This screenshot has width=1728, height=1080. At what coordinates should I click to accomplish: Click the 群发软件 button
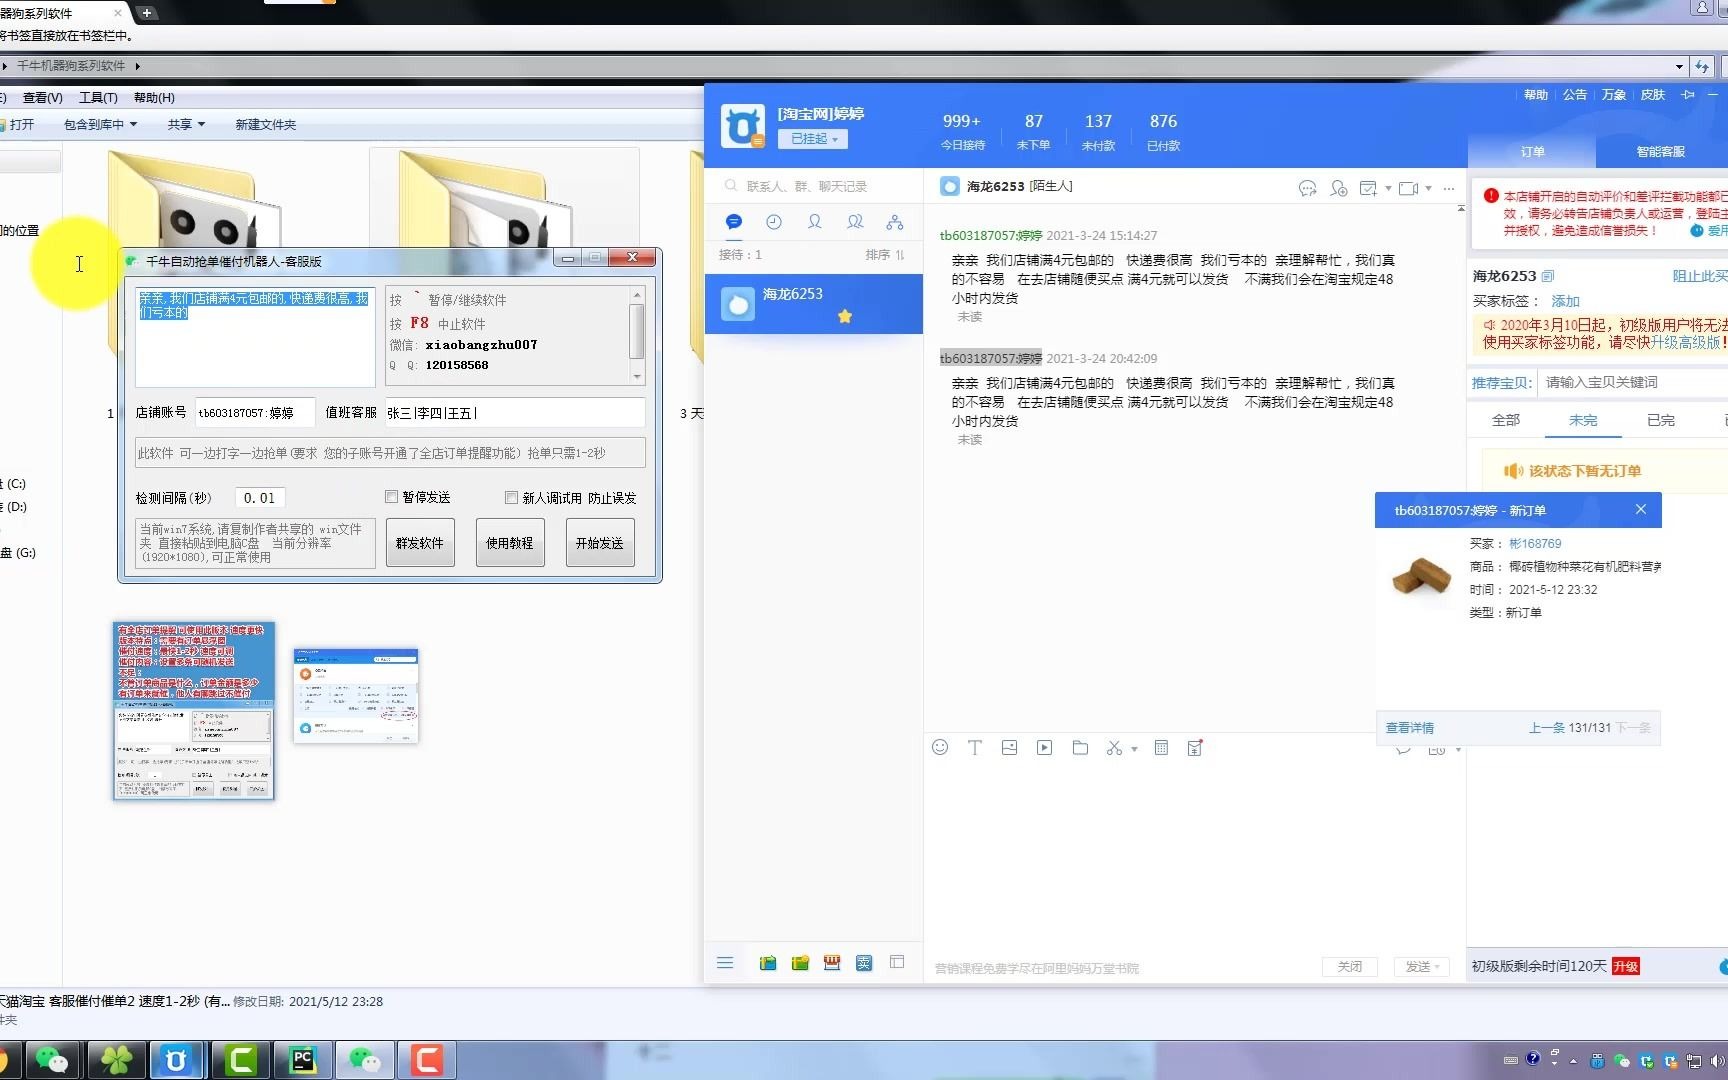point(420,543)
